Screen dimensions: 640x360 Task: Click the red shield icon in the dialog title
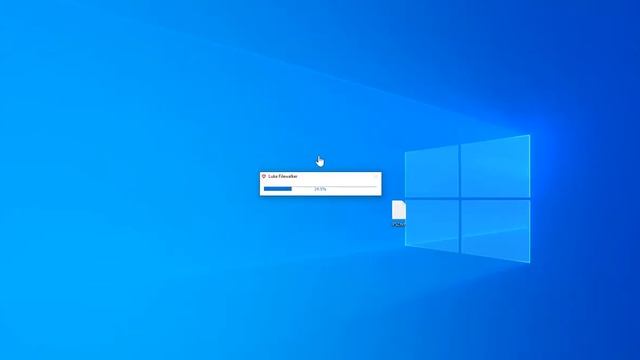(264, 176)
